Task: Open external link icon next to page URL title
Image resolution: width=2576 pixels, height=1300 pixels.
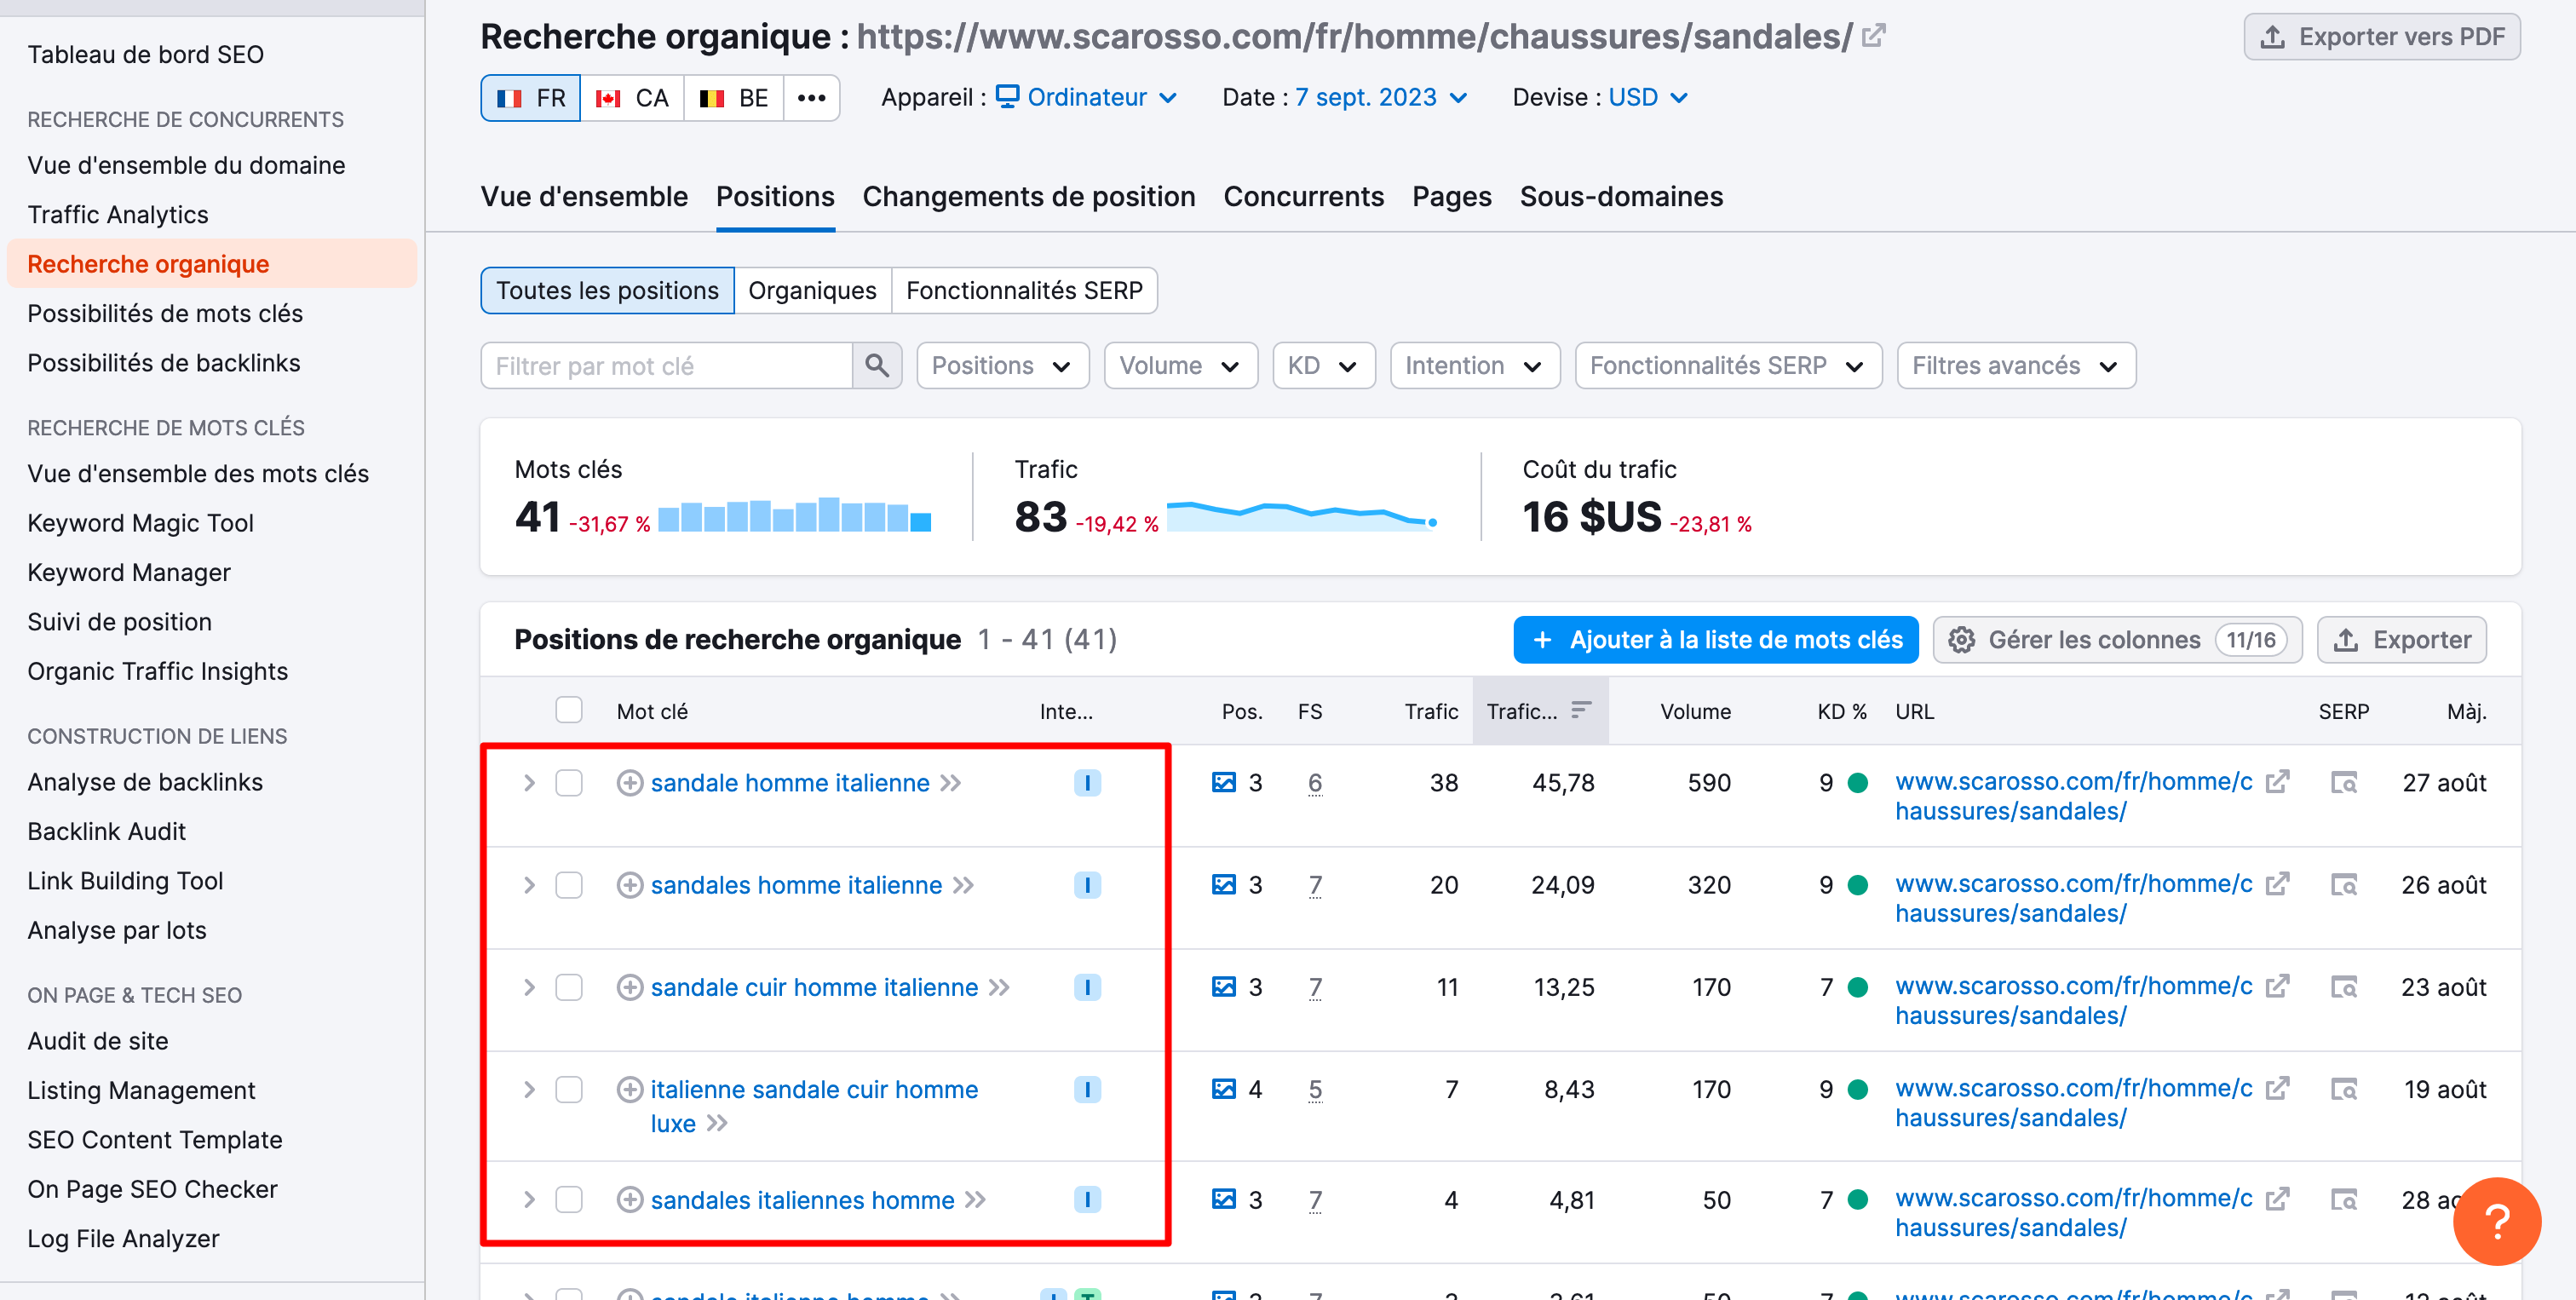Action: coord(1873,36)
